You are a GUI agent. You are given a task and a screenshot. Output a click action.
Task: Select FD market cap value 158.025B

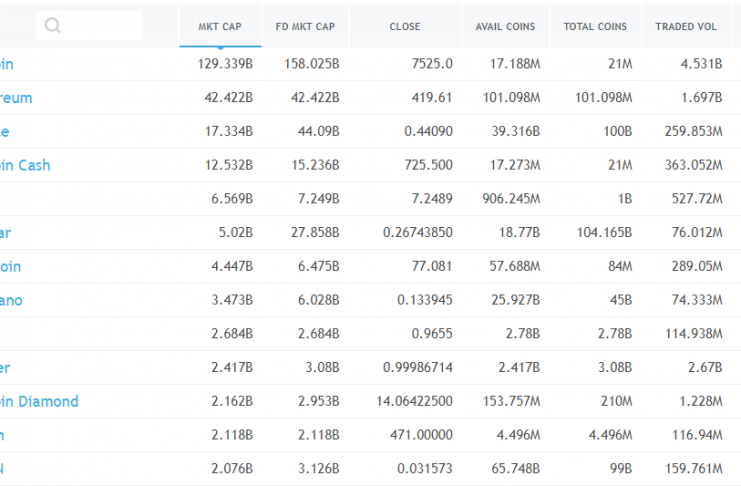tap(312, 64)
